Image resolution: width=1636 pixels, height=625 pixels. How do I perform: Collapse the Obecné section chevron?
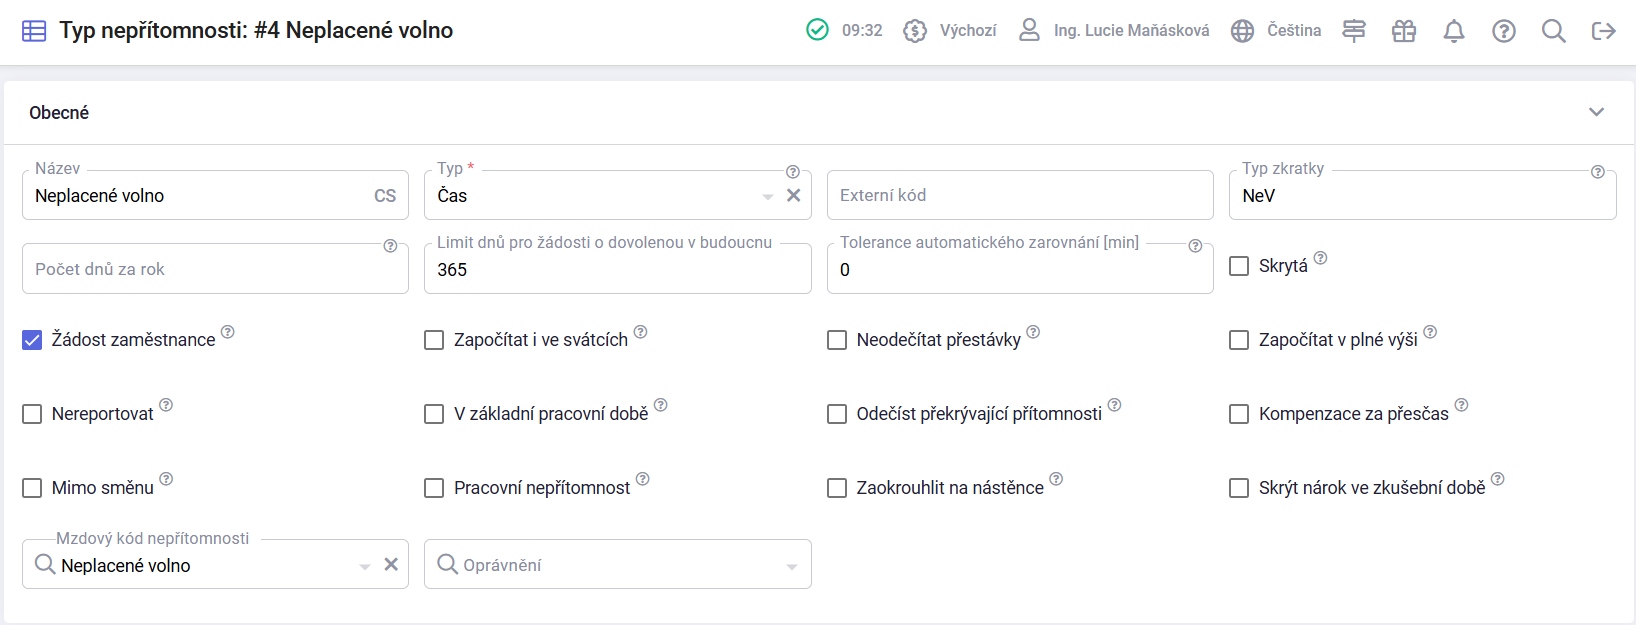(1597, 112)
